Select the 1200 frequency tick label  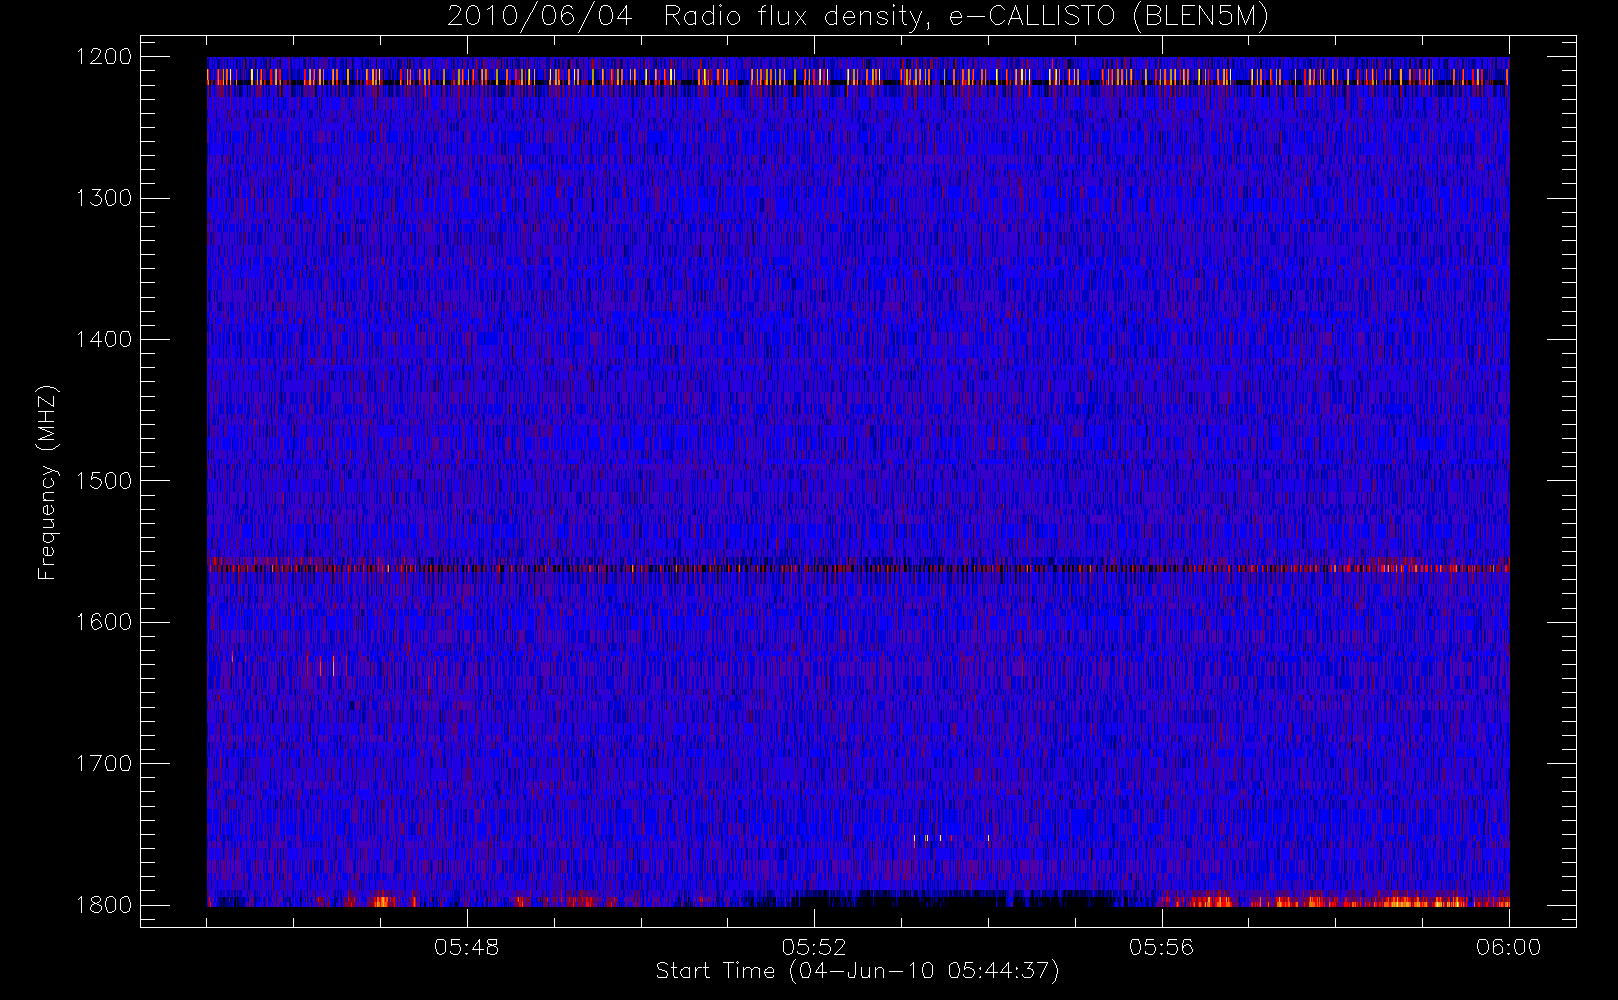tap(104, 57)
